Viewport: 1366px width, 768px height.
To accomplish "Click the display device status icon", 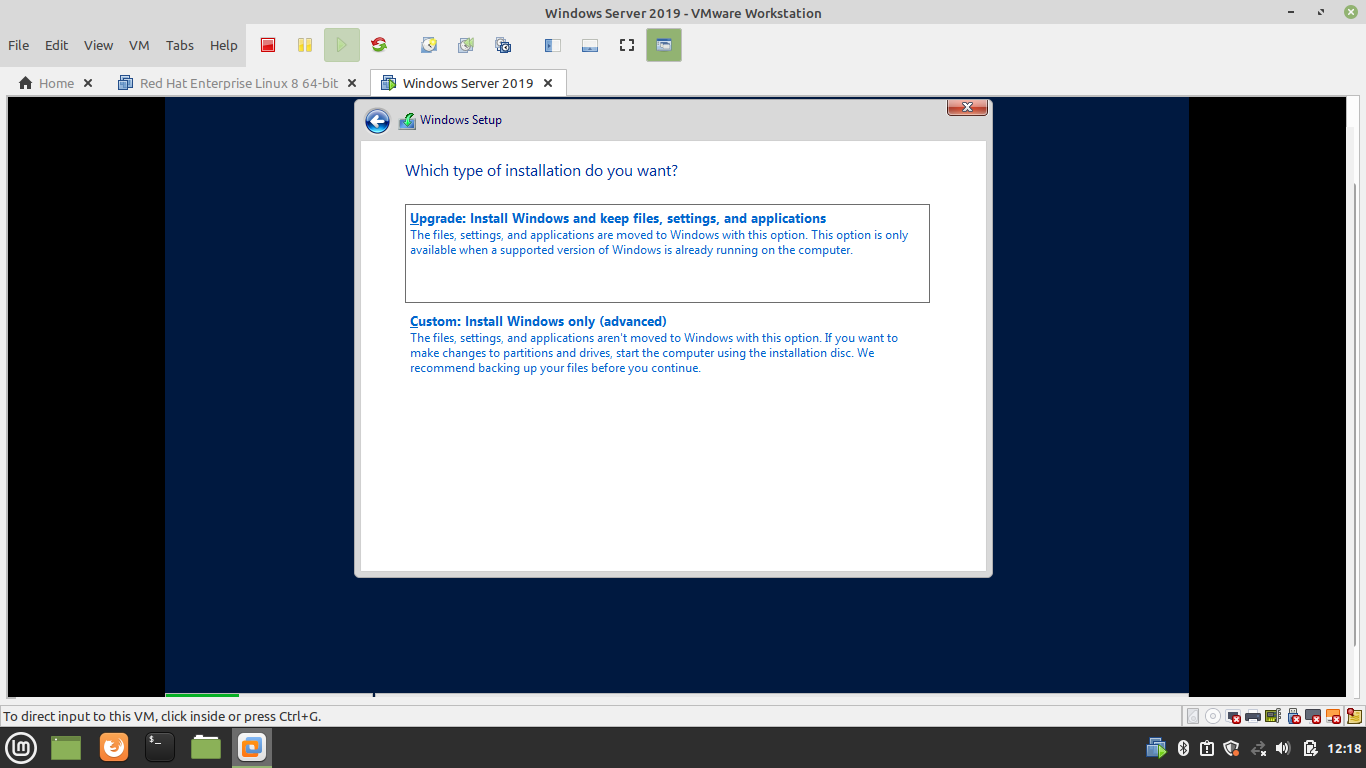I will point(1313,716).
